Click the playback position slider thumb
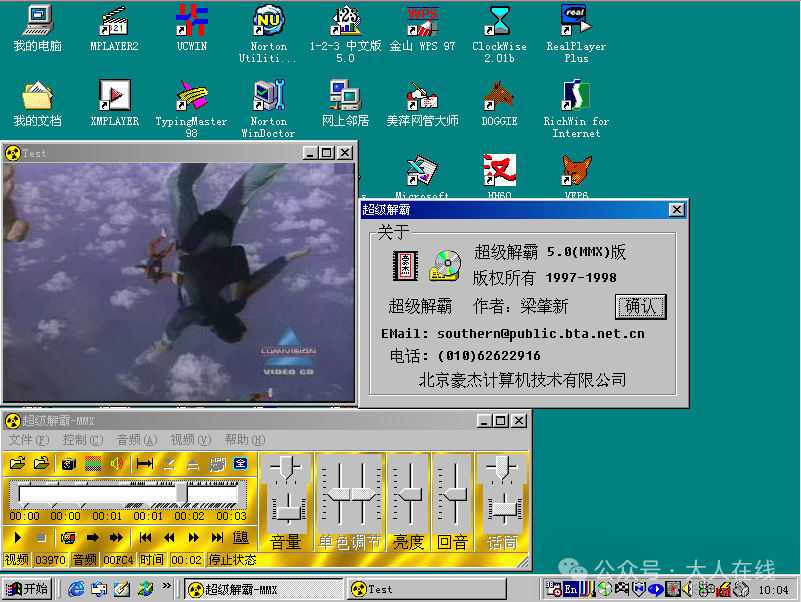The image size is (801, 602). pyautogui.click(x=181, y=494)
